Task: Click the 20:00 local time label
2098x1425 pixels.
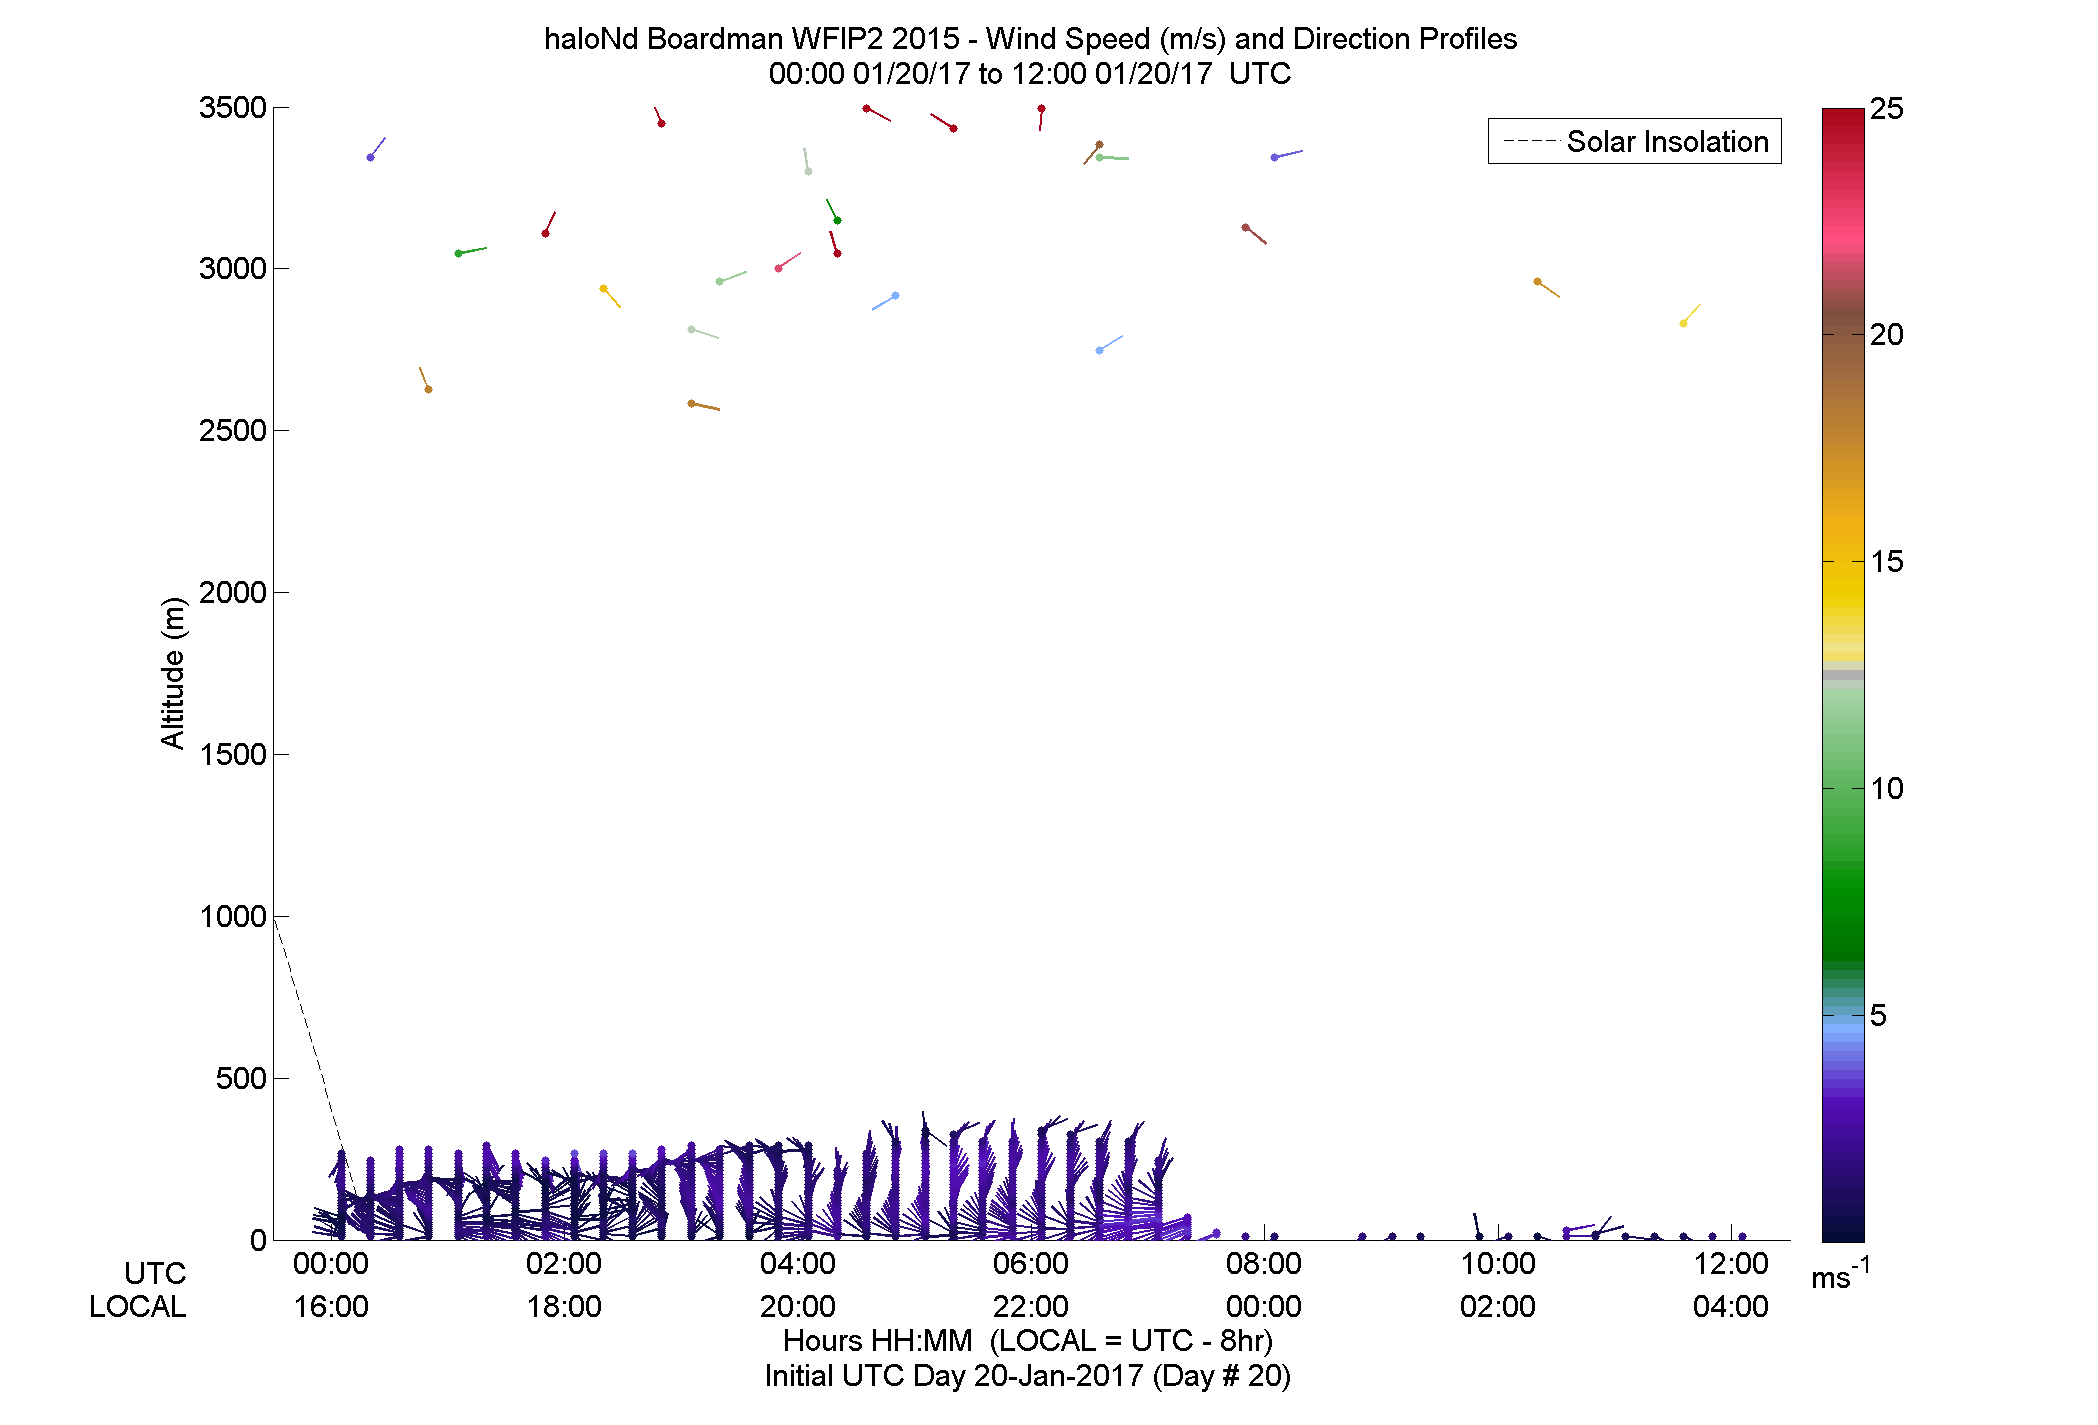Action: coord(798,1306)
